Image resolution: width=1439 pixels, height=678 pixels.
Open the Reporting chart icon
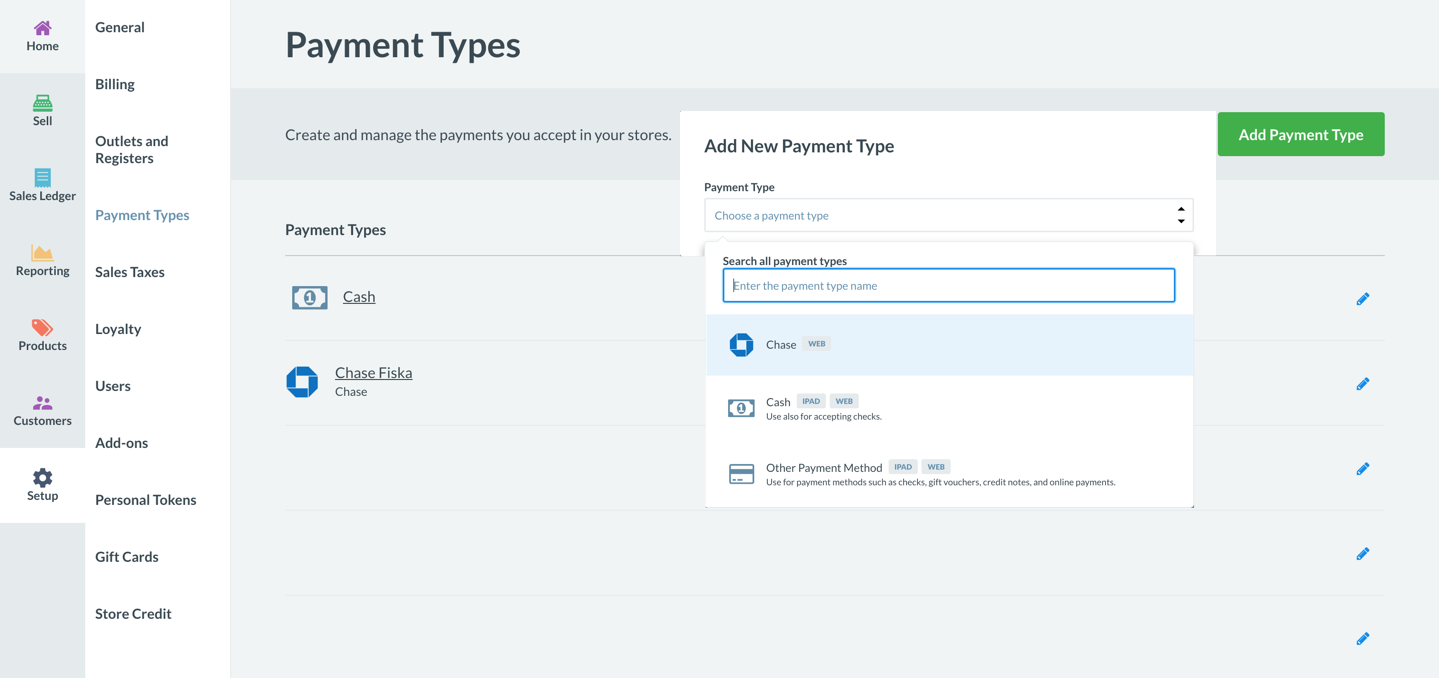(42, 253)
